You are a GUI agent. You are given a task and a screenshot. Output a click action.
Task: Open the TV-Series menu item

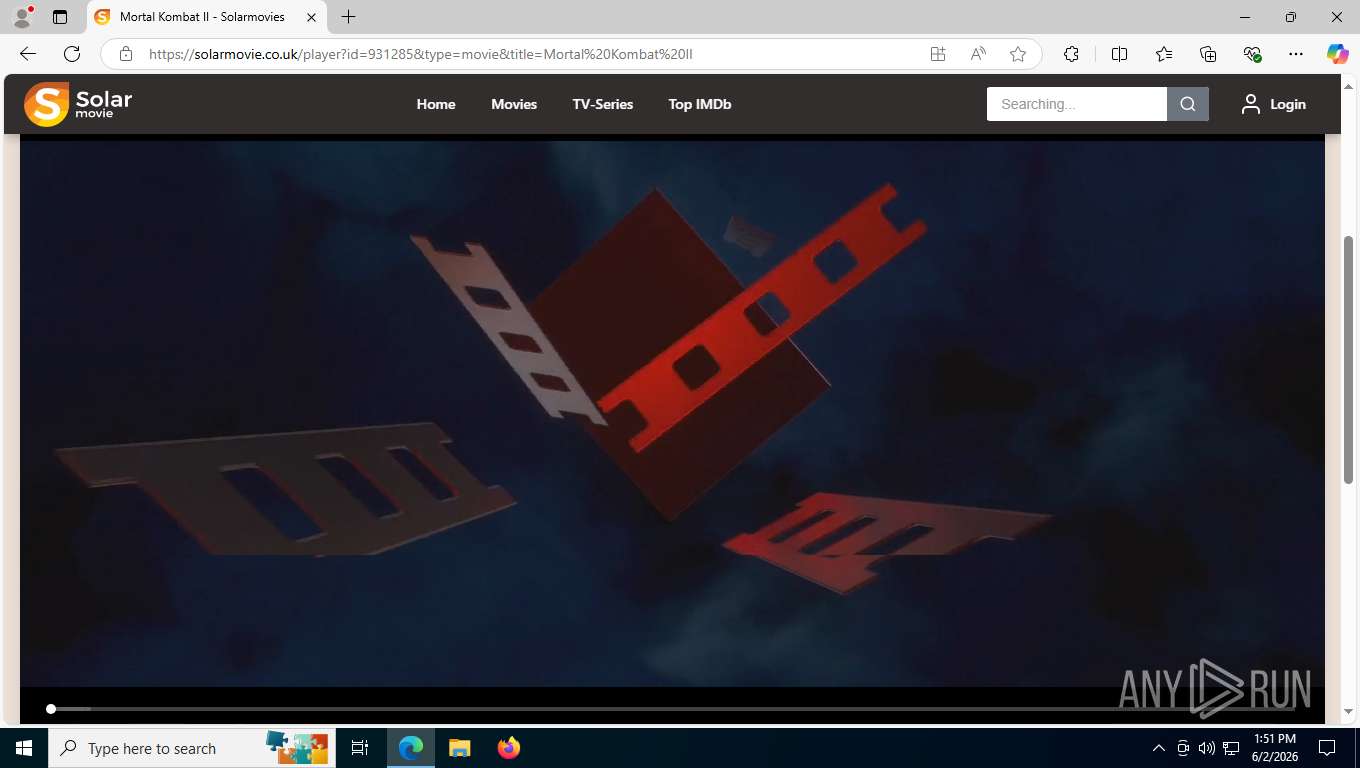[x=603, y=104]
